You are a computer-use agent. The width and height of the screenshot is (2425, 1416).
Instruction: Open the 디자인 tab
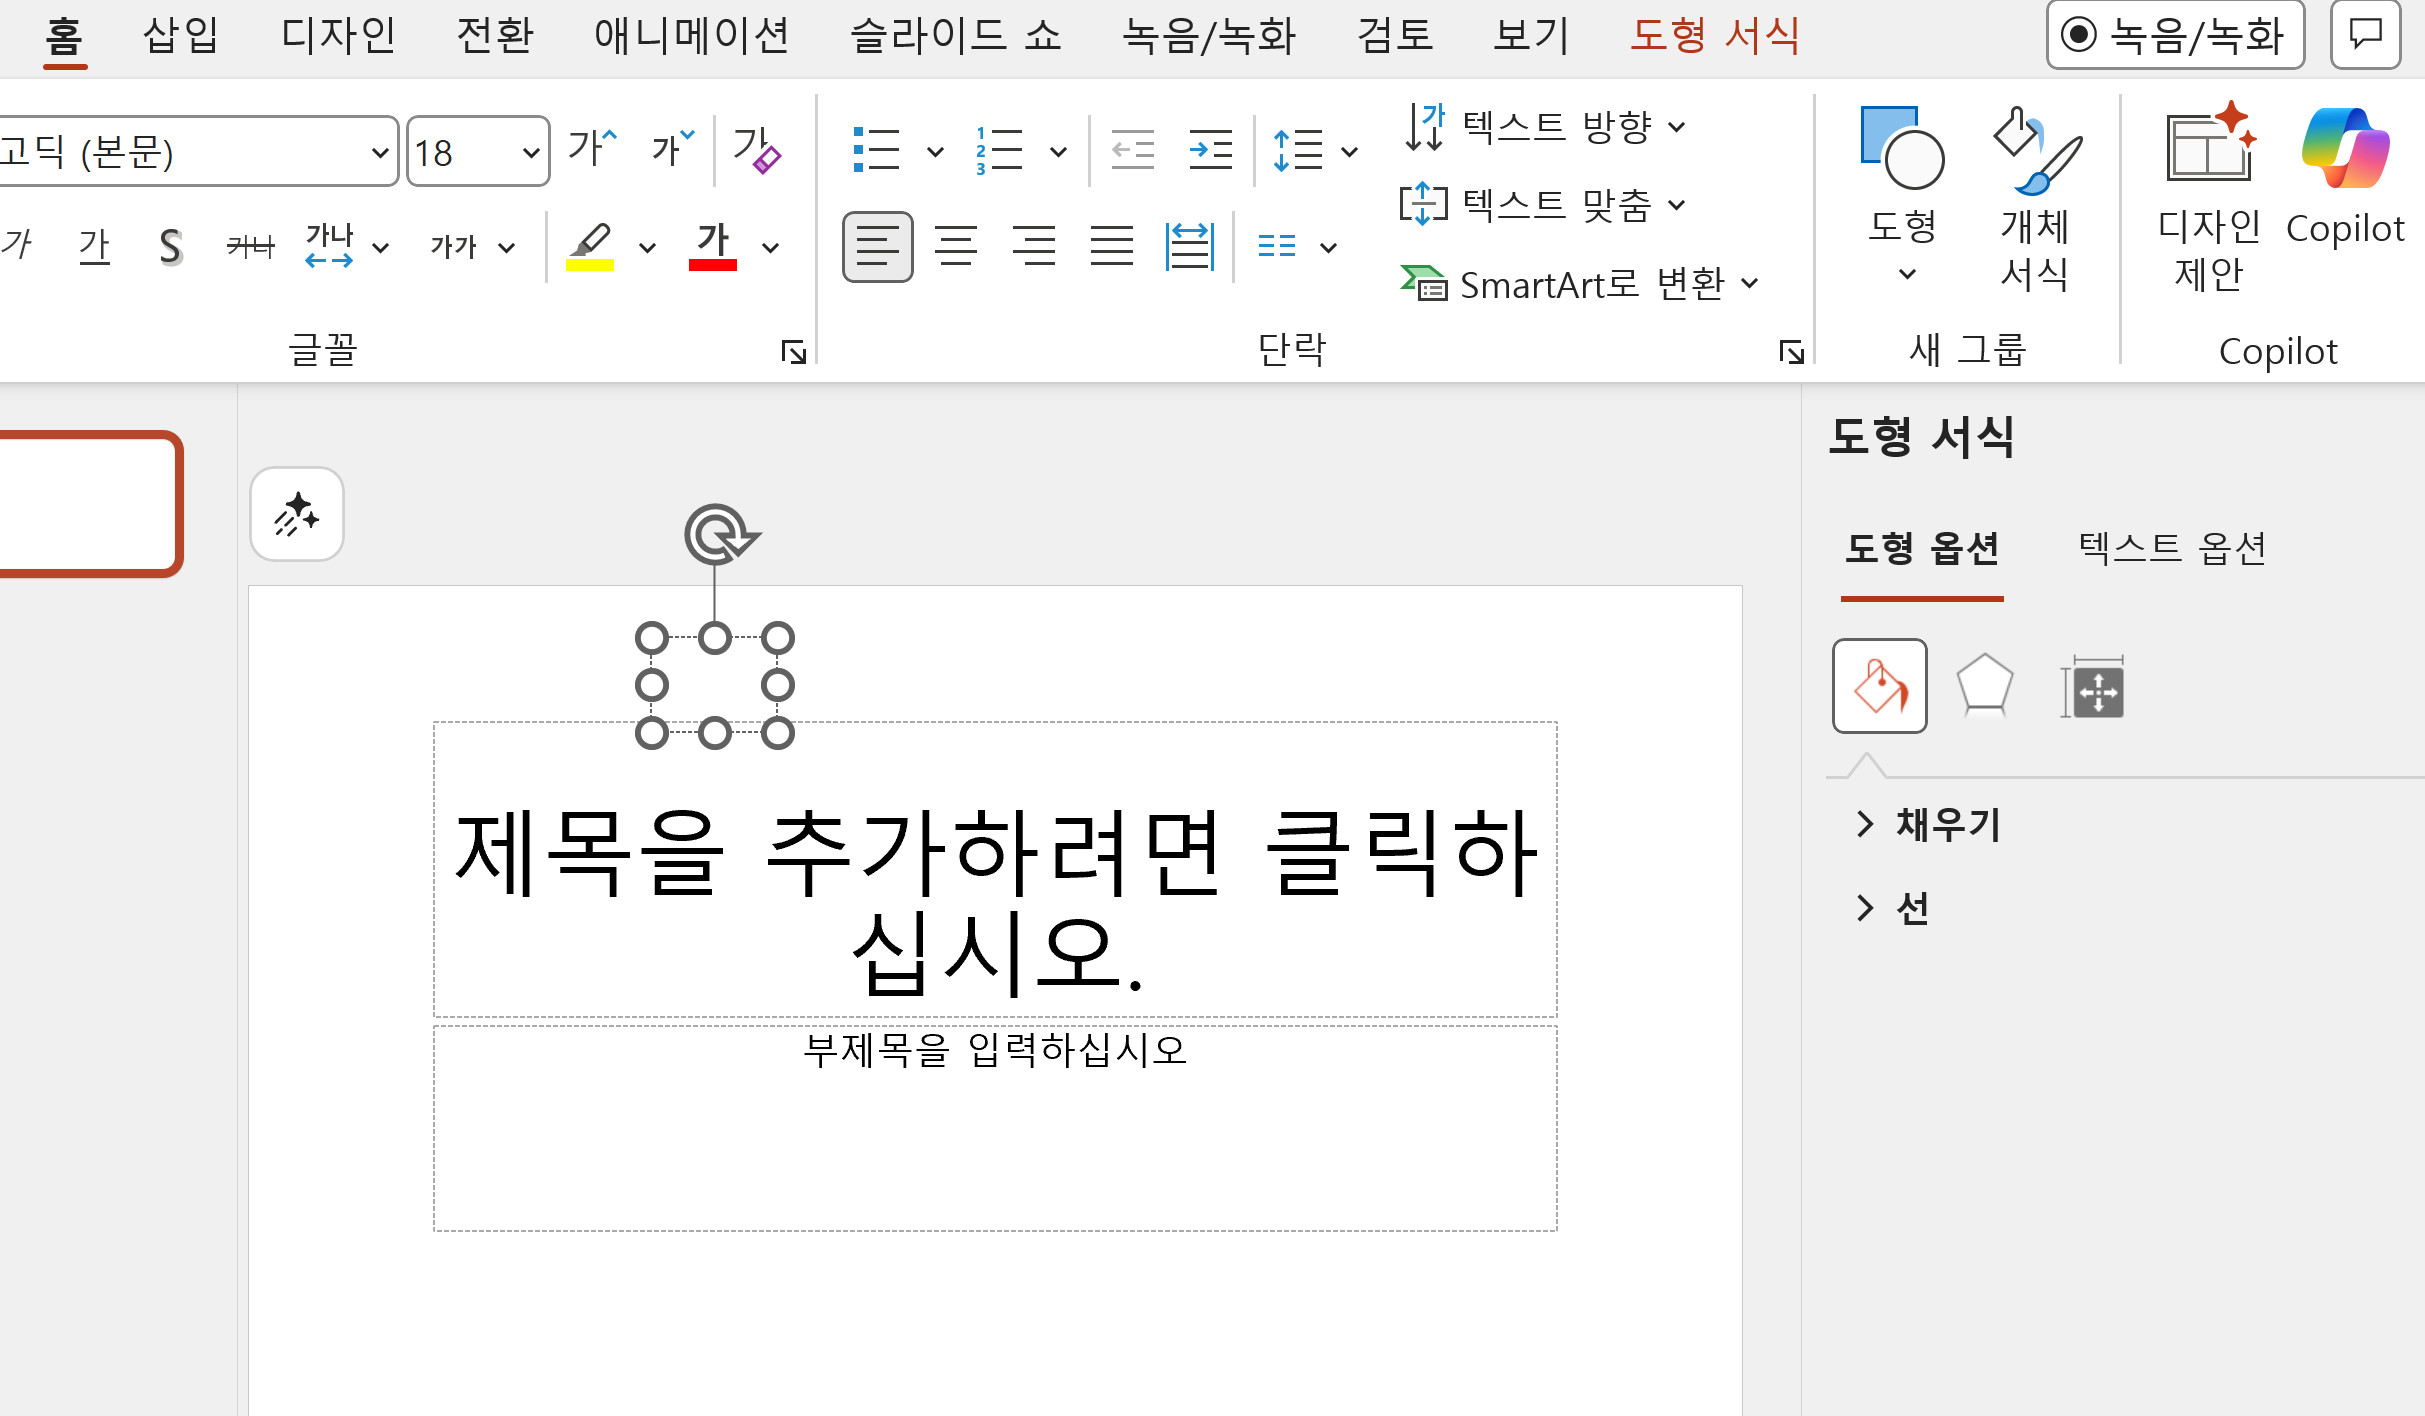(x=338, y=36)
